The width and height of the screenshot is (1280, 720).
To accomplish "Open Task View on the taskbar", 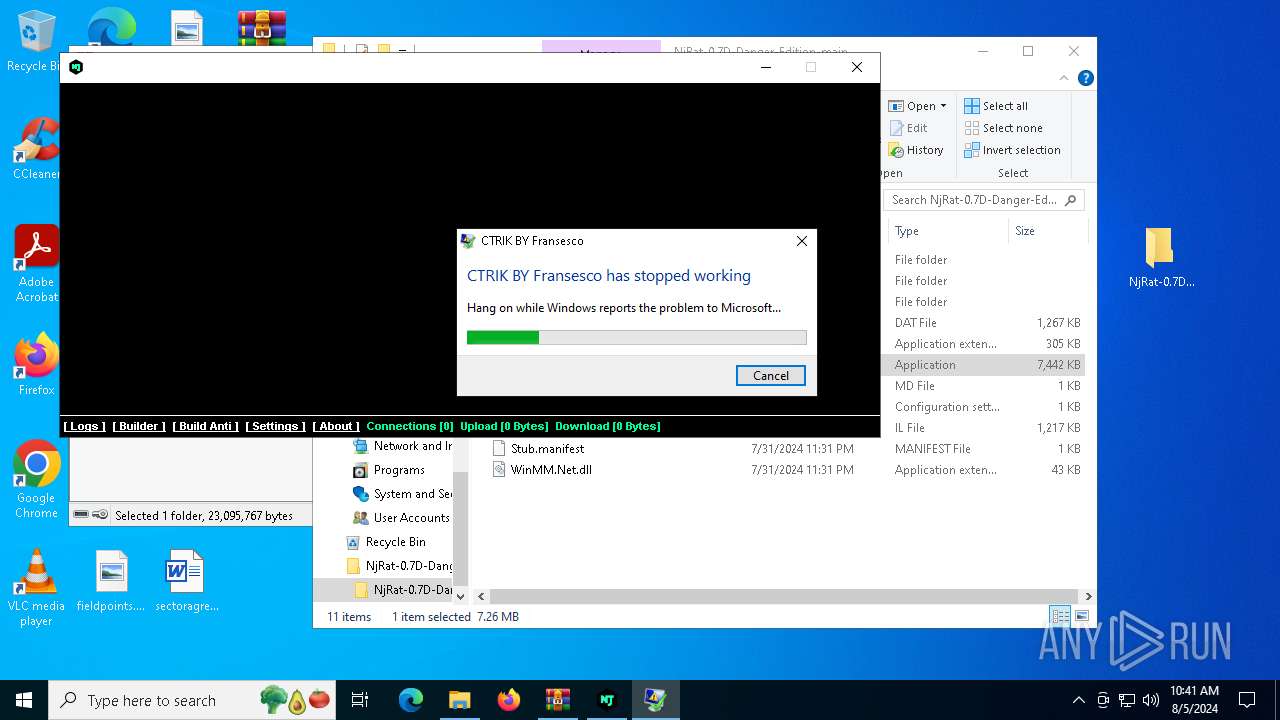I will [x=360, y=700].
